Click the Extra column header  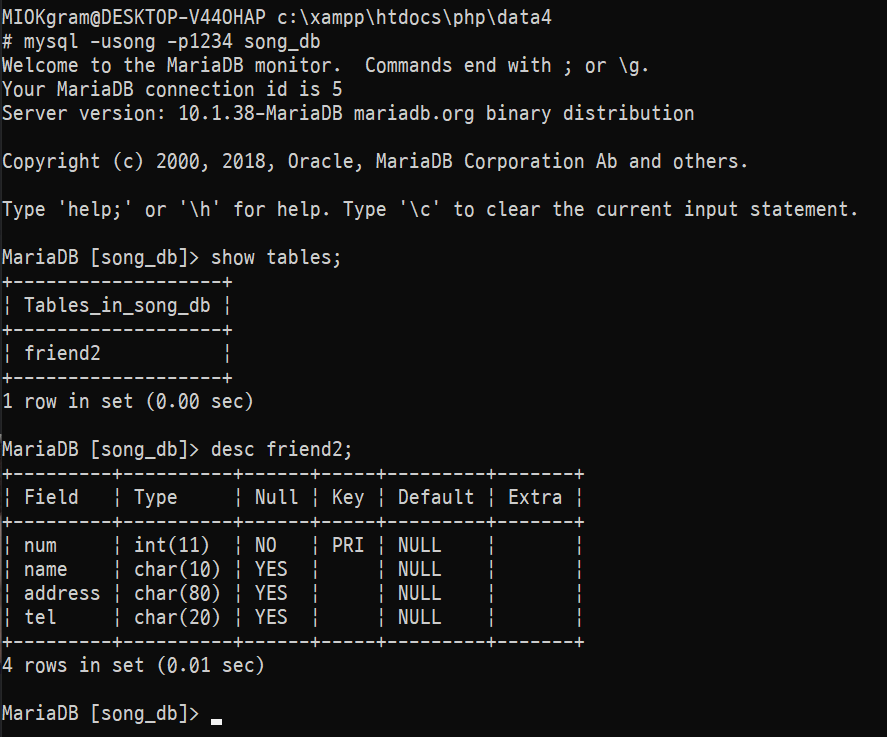point(535,497)
